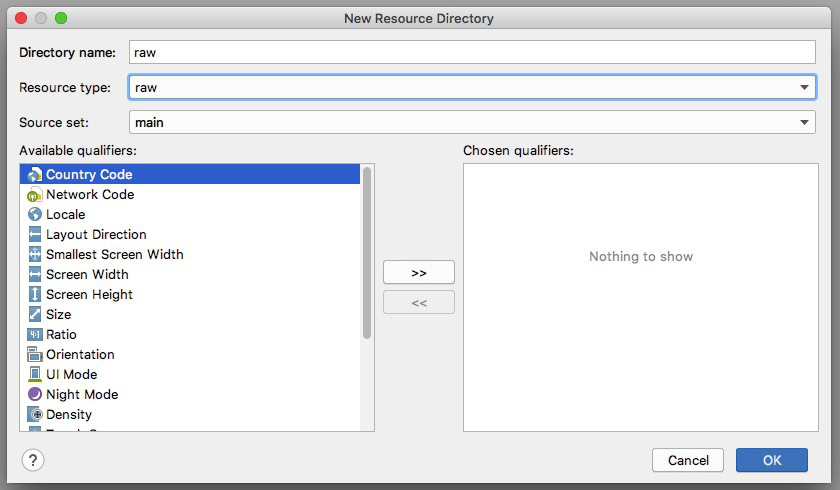Click the UI Mode icon

[x=34, y=374]
